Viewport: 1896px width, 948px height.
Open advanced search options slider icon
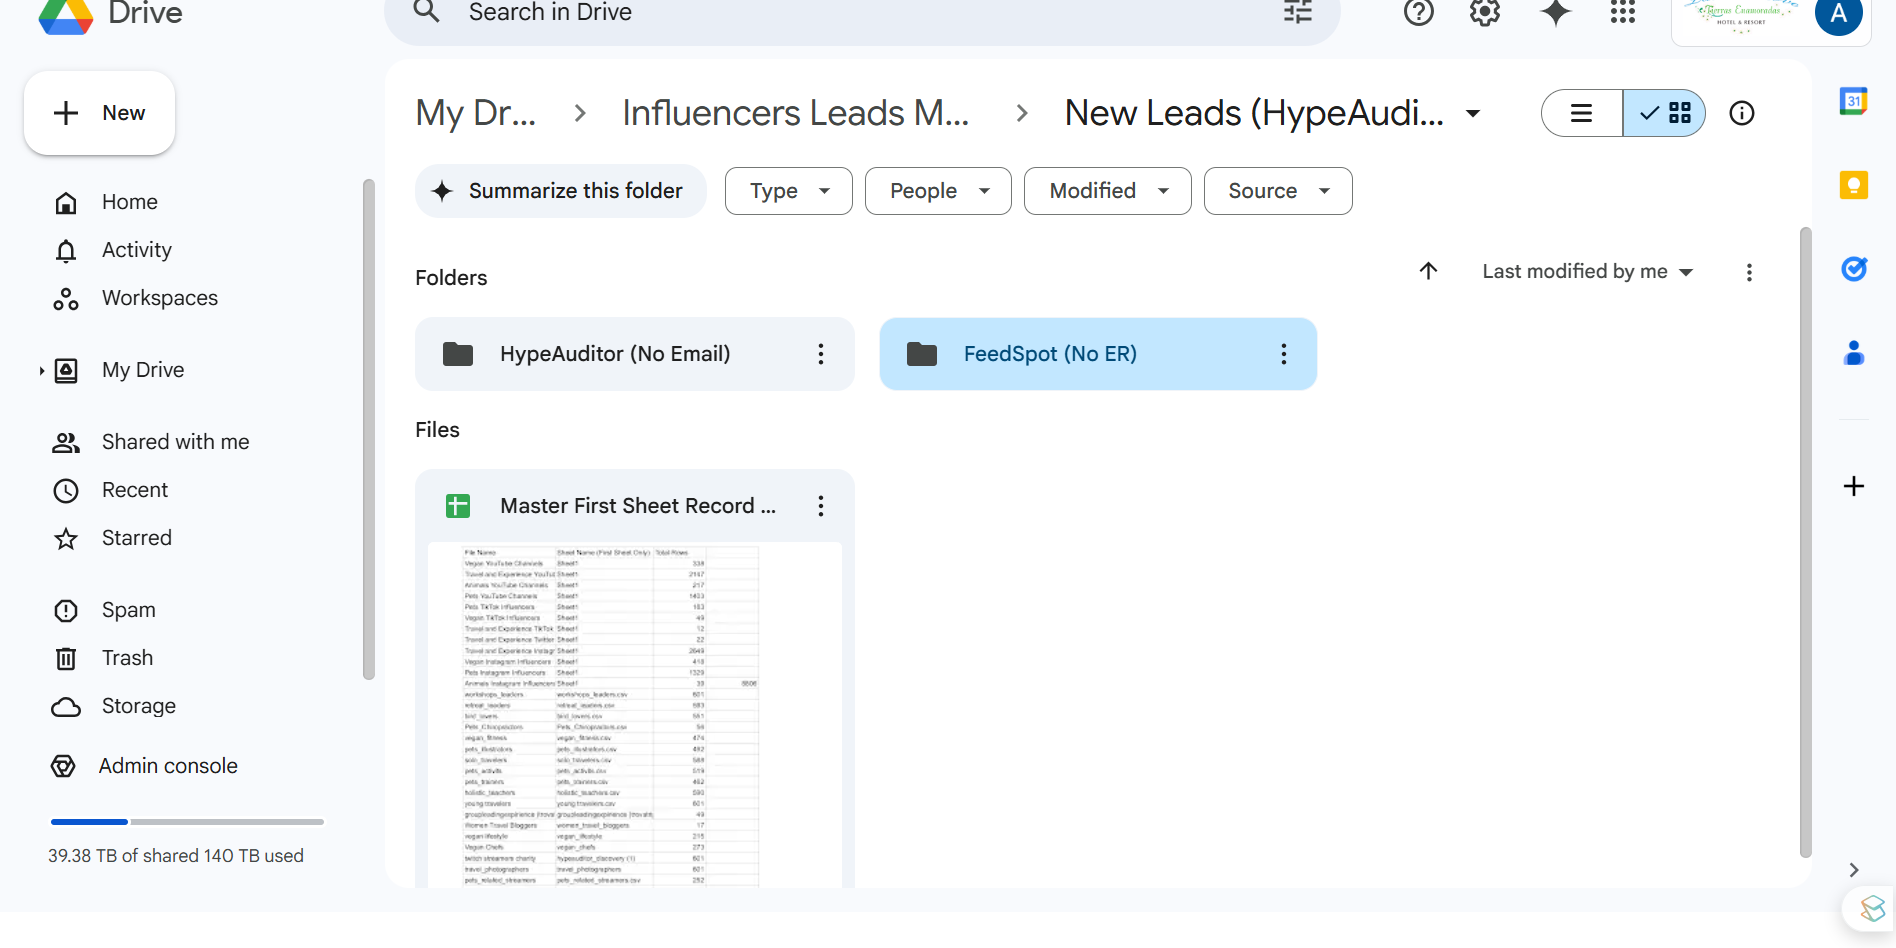(x=1298, y=12)
